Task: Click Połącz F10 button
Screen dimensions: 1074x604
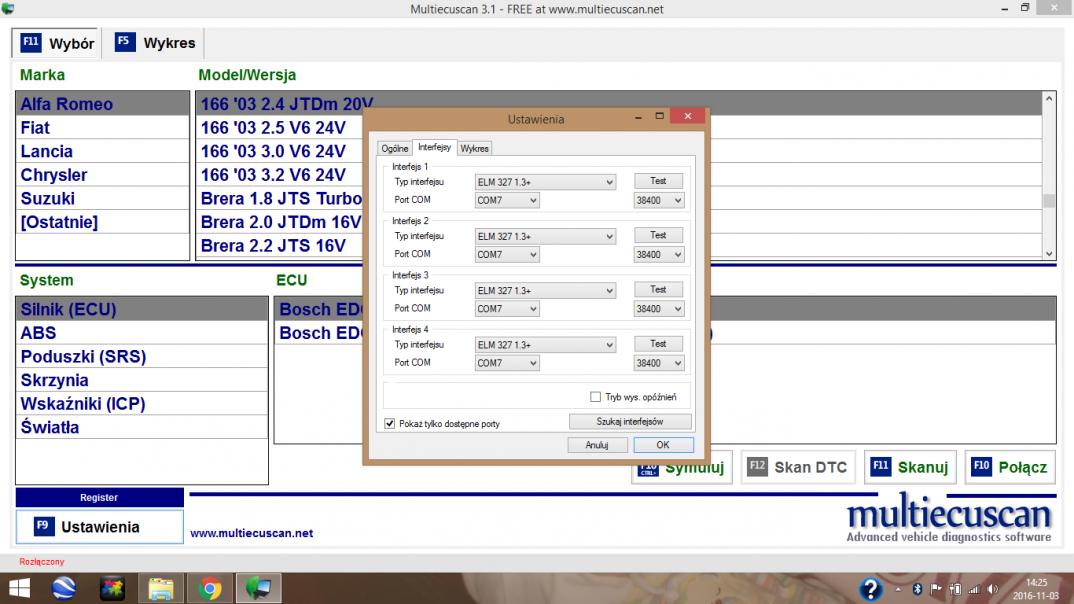Action: tap(1010, 467)
